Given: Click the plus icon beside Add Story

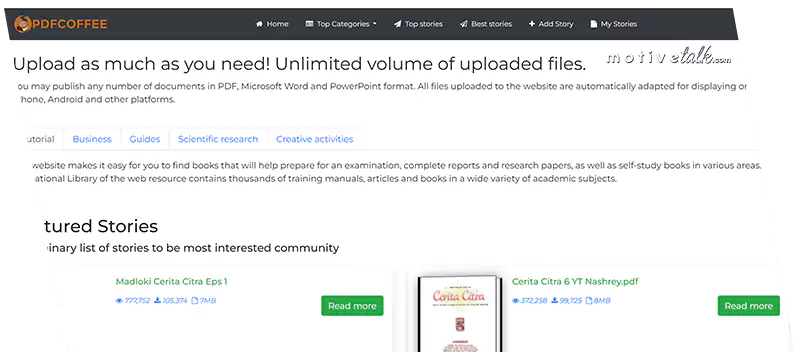Looking at the screenshot, I should point(532,24).
